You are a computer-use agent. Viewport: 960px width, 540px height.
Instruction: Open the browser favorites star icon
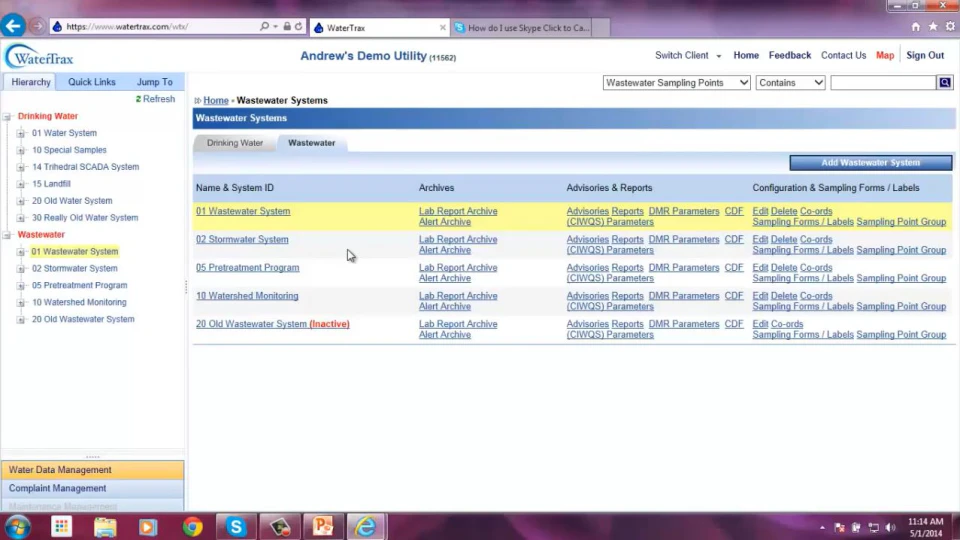[933, 26]
